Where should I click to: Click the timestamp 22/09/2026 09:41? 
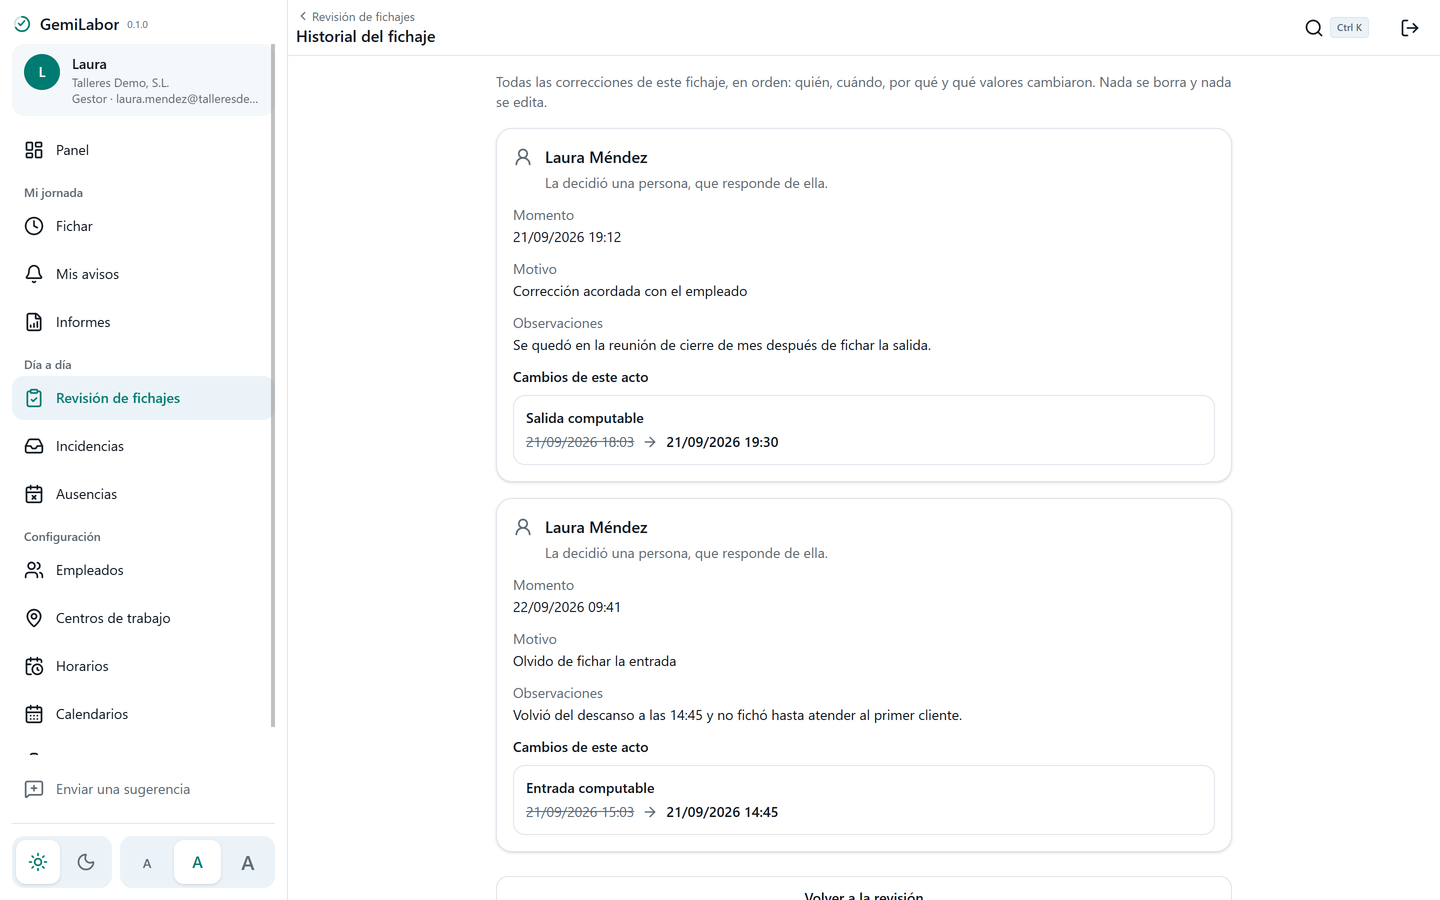(x=567, y=607)
